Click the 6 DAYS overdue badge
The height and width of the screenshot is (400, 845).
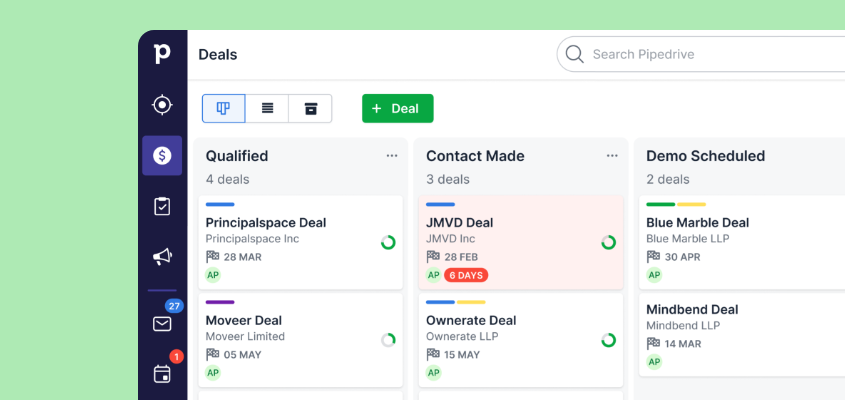[466, 275]
